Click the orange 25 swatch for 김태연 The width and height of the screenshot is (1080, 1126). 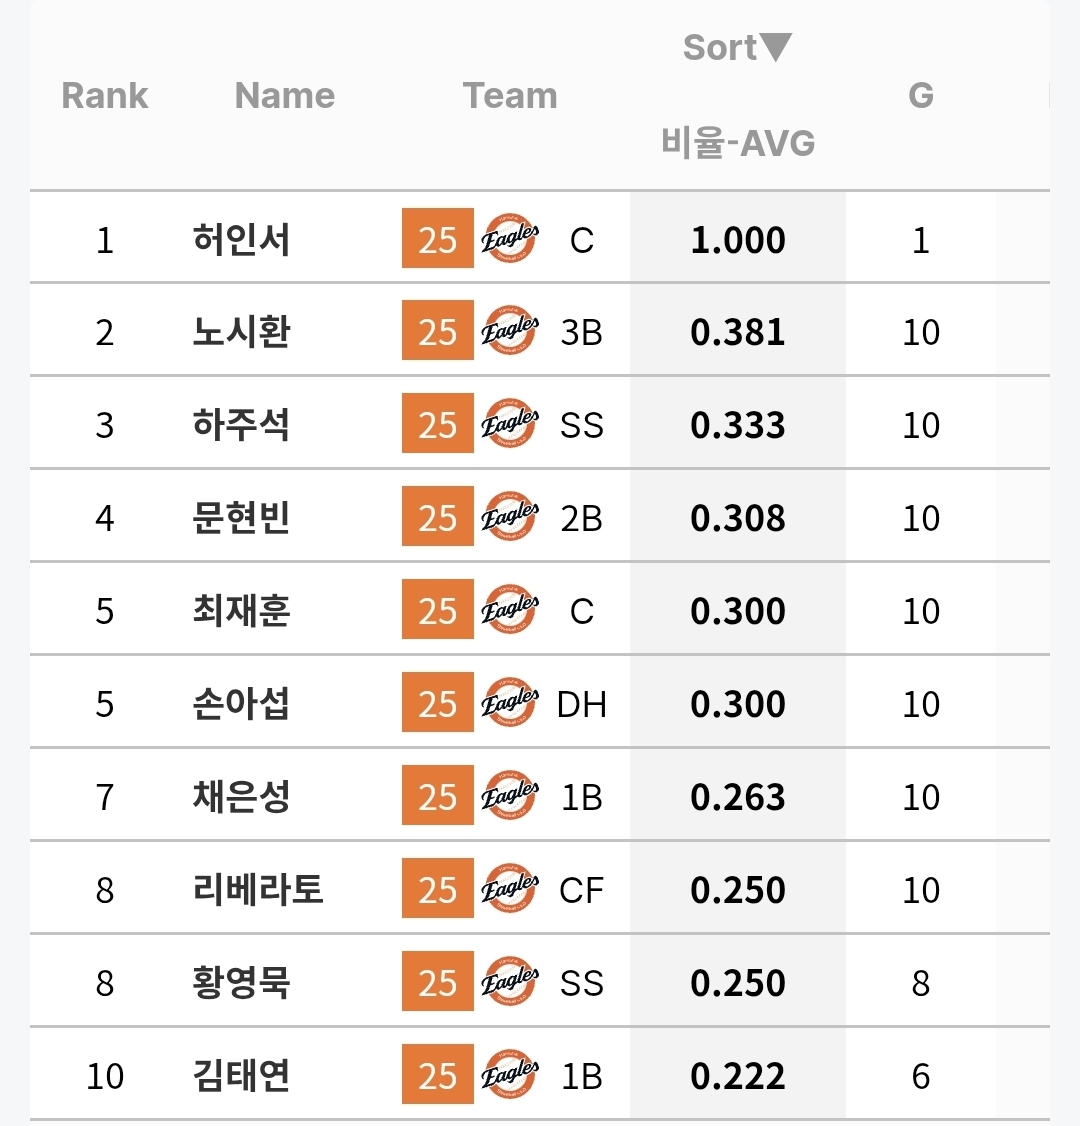coord(437,1076)
